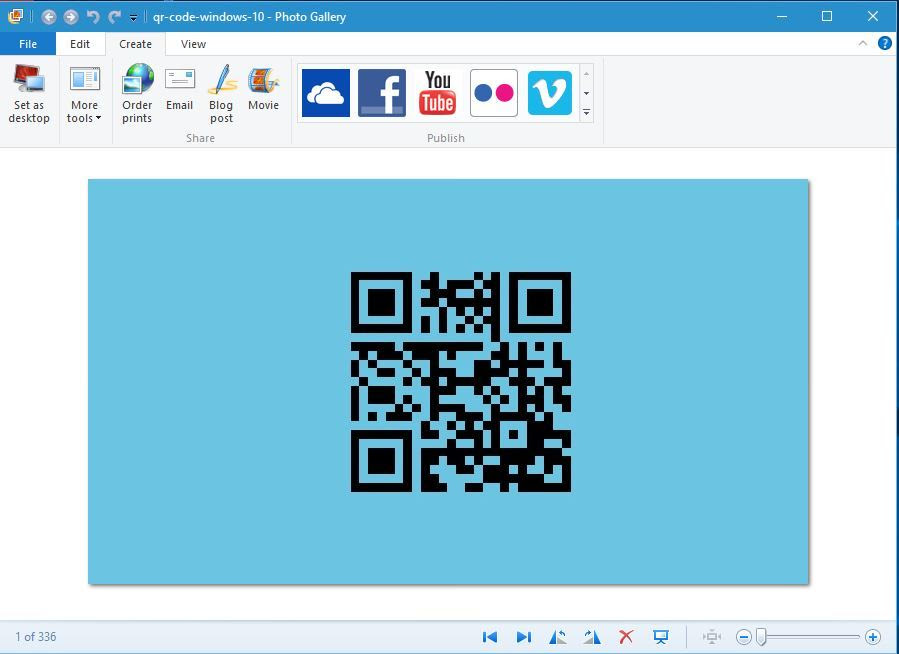Switch to the View tab
This screenshot has height=654, width=899.
pyautogui.click(x=193, y=44)
